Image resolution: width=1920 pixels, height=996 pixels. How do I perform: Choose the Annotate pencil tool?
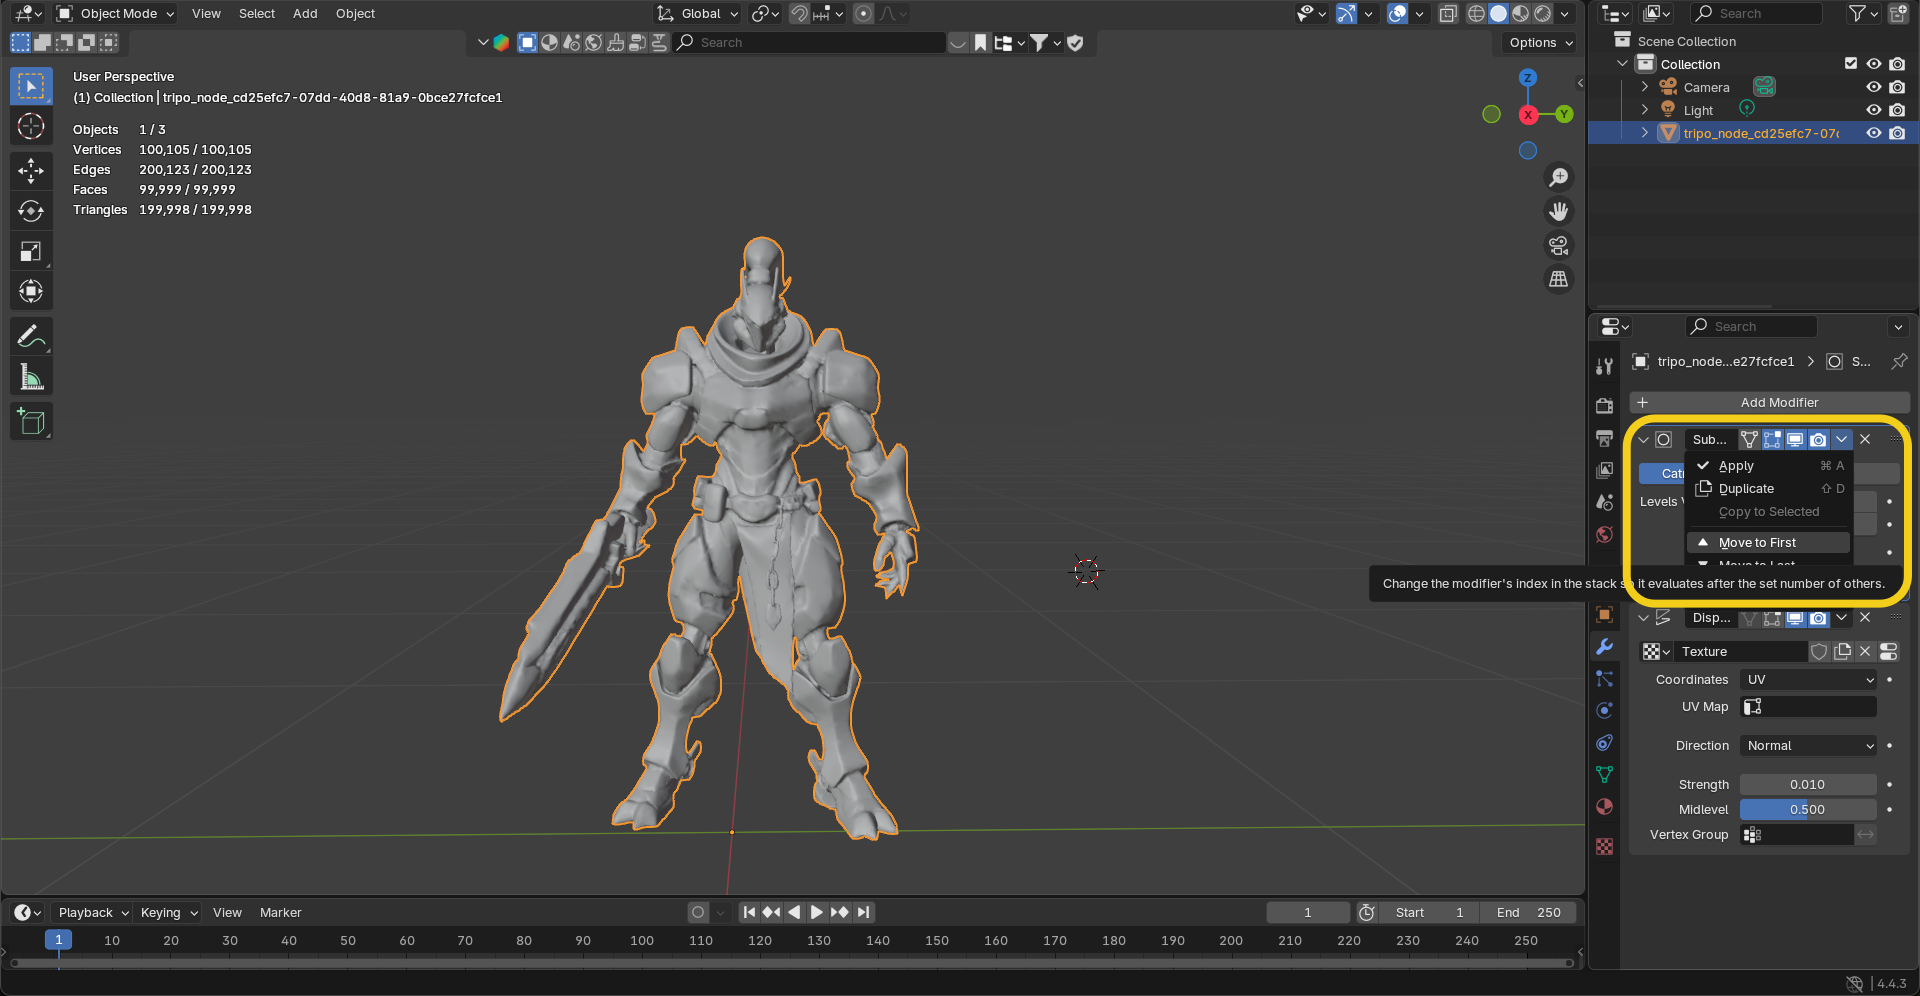[x=31, y=337]
